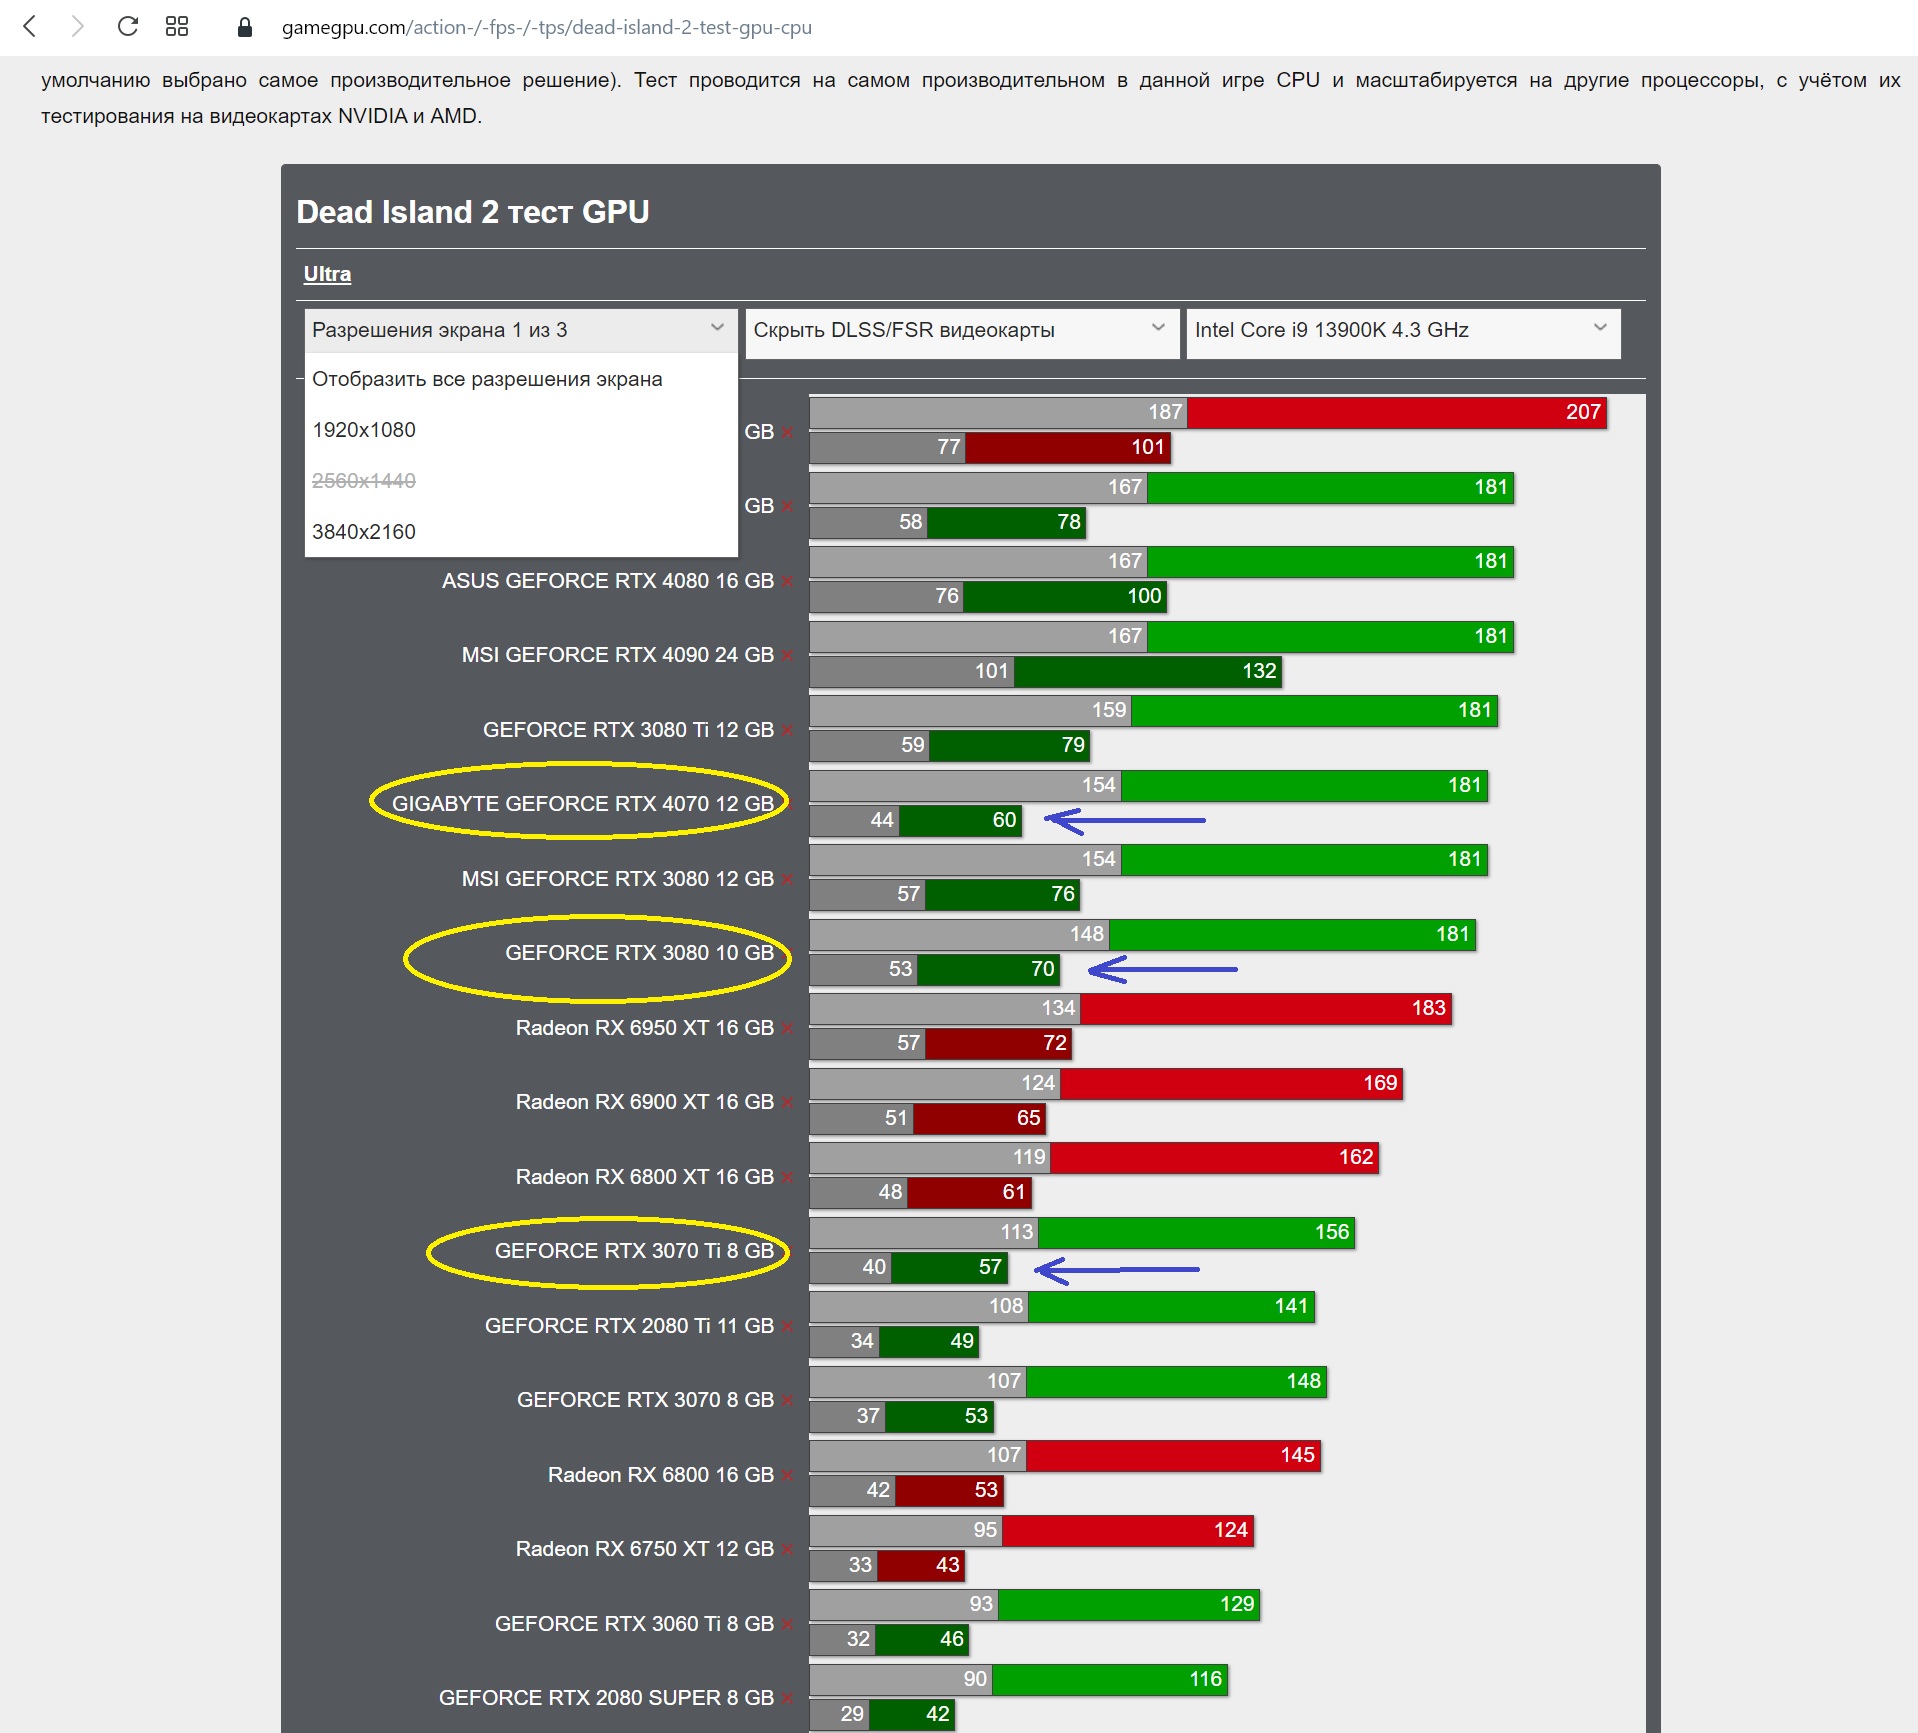Click the Dead Island 2 тест GPU heading

coord(473,212)
